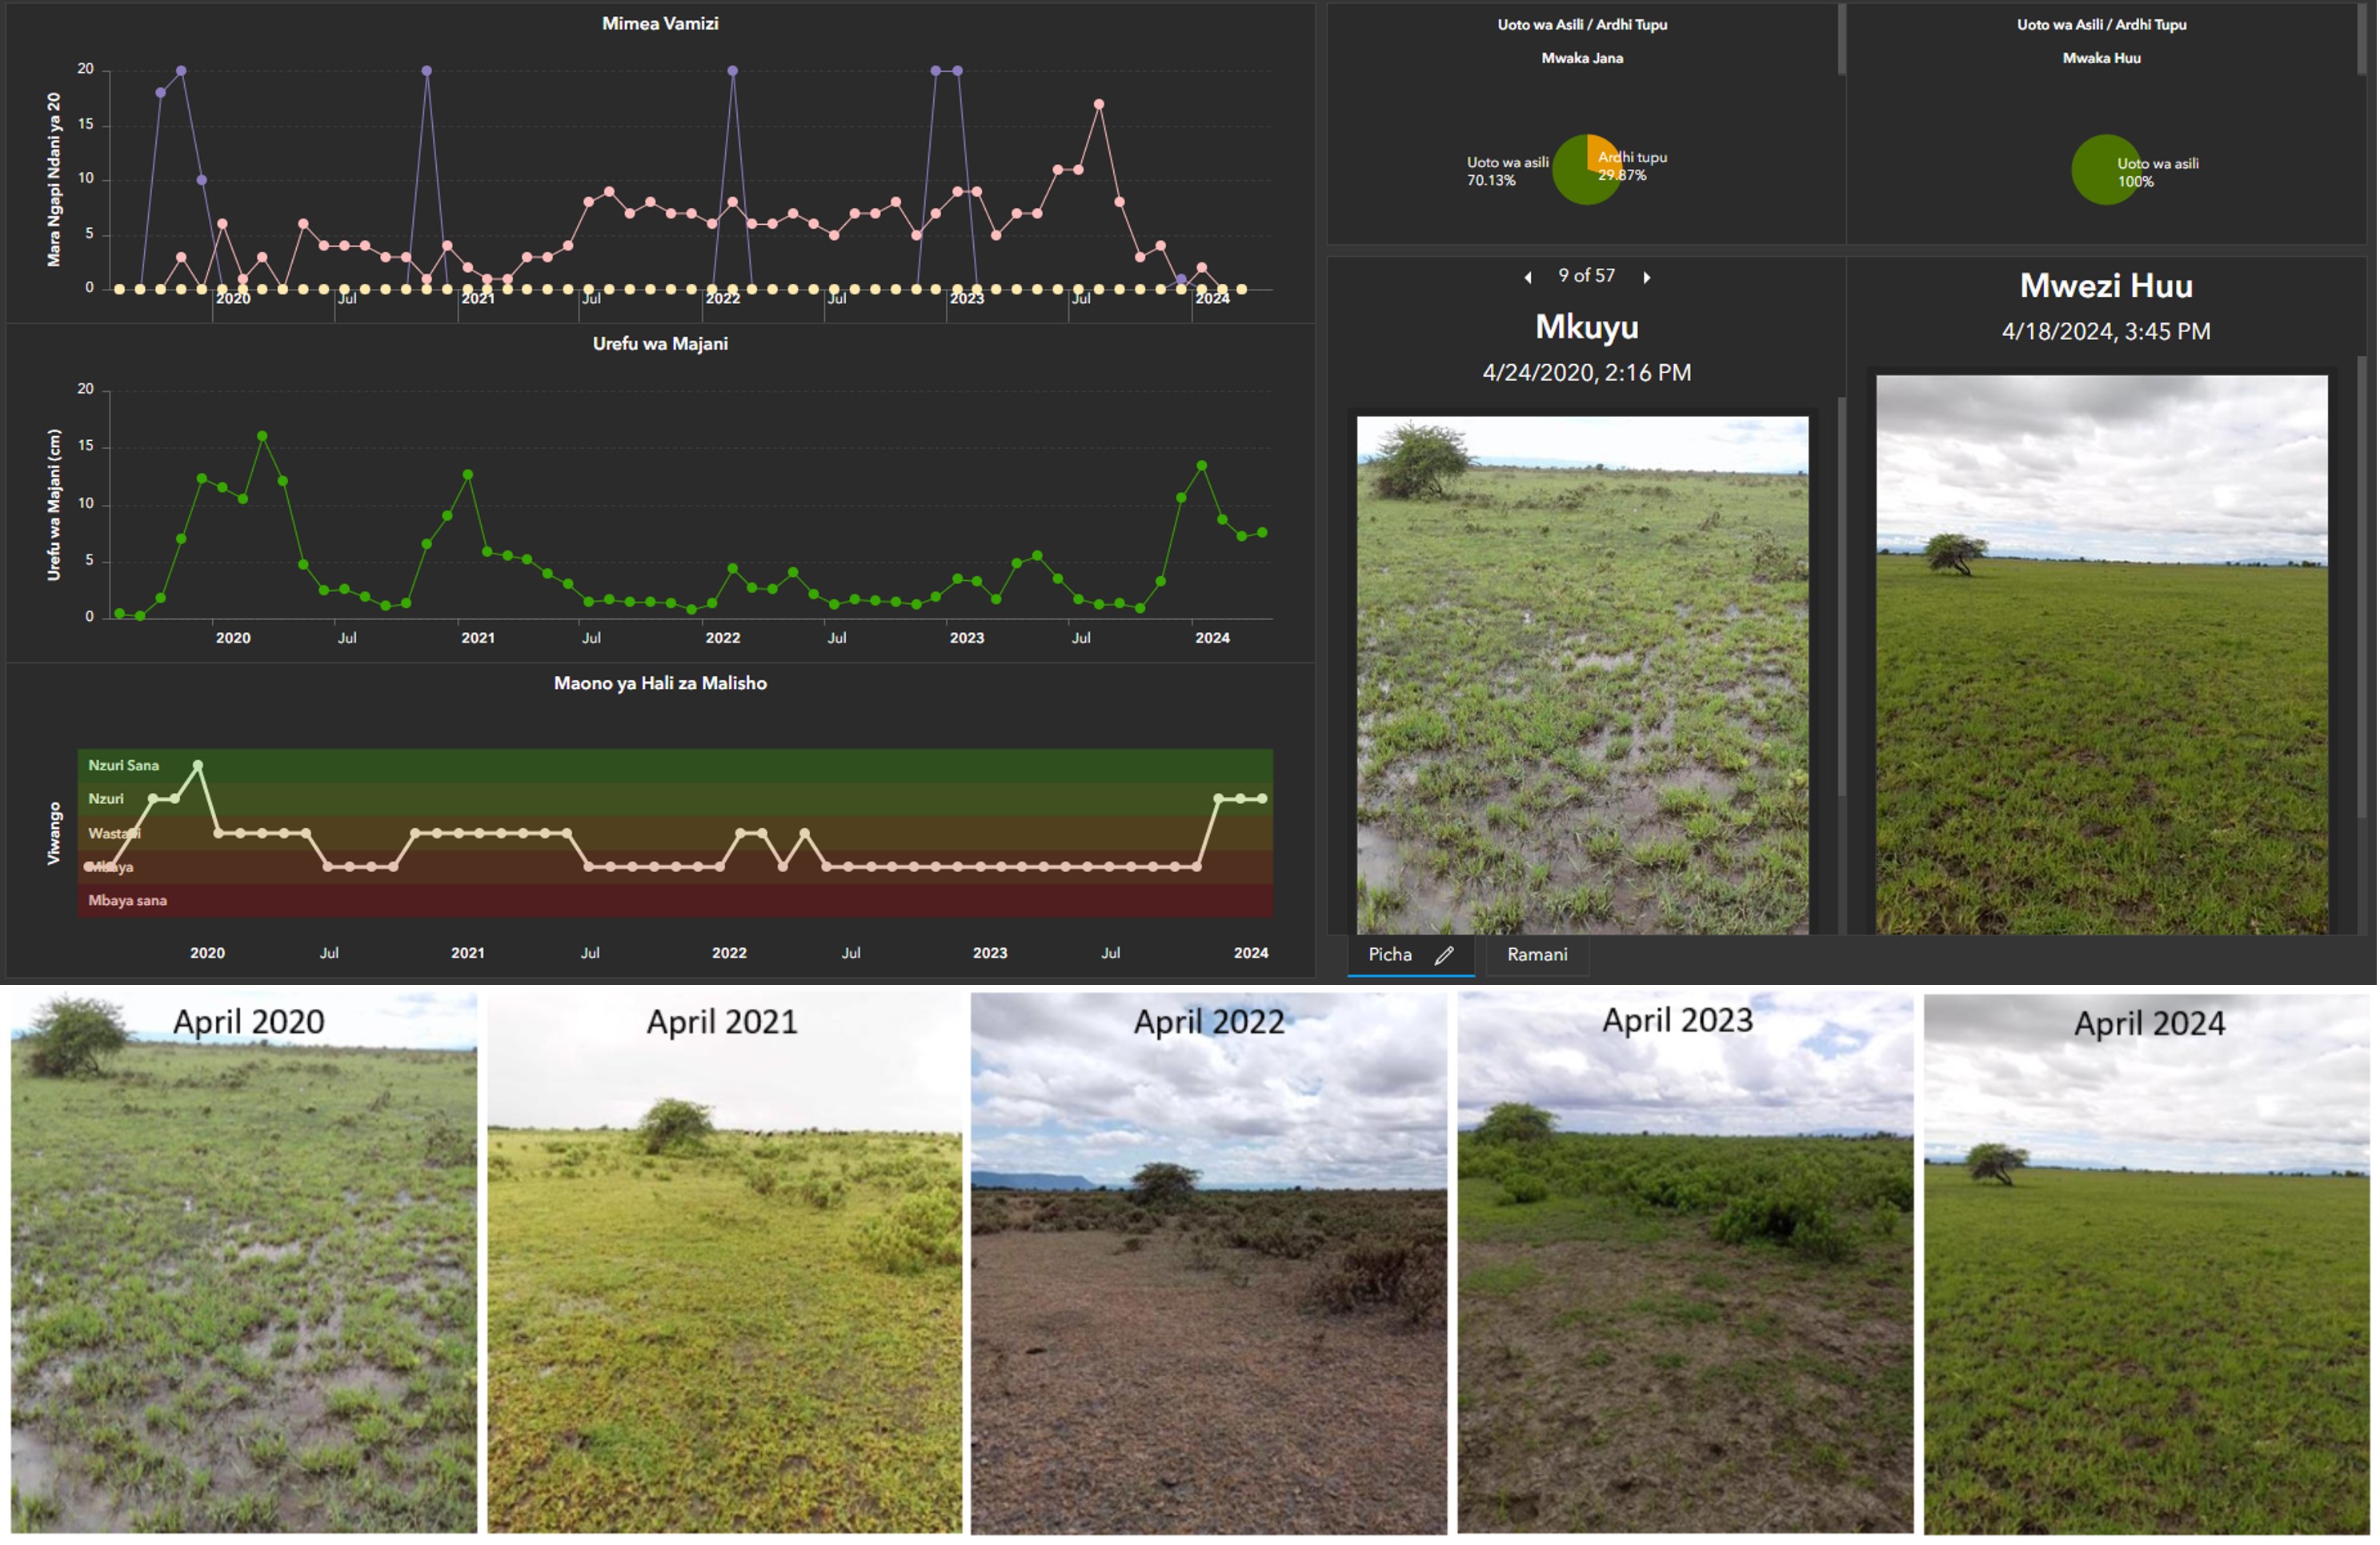Click the Nzuri Sana peak point
Viewport: 2380px width, 1545px height.
tap(198, 765)
